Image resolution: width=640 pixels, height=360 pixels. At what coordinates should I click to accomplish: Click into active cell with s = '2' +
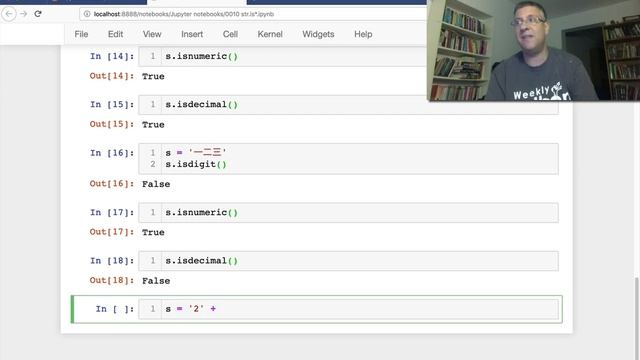tap(348, 309)
